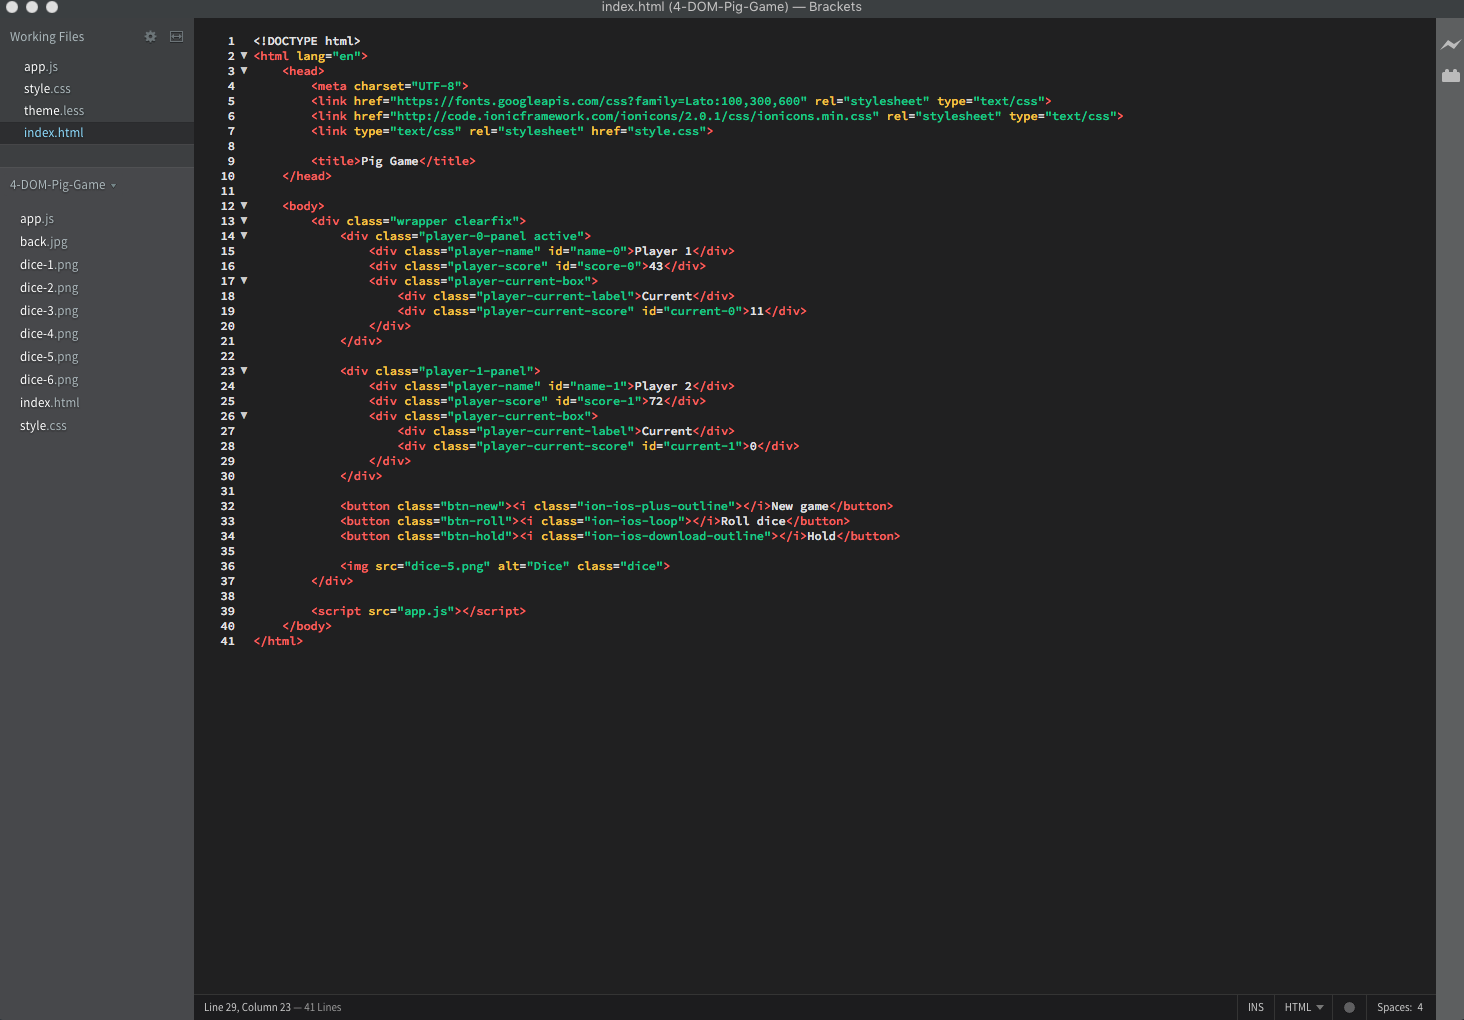Open the HTML language mode dropdown
The height and width of the screenshot is (1020, 1464).
coord(1304,1007)
